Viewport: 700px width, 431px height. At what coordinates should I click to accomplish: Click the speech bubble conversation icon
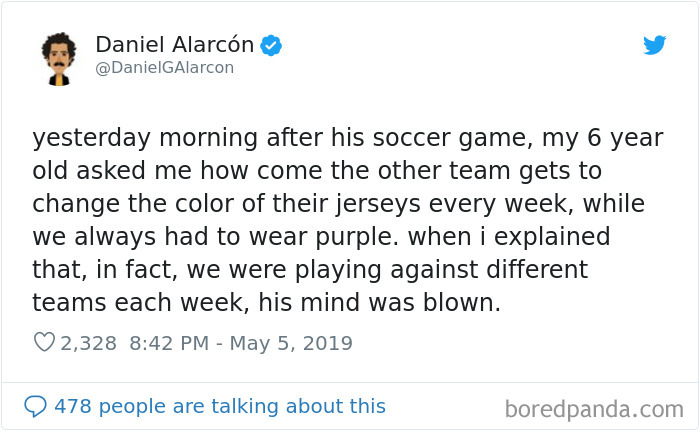[x=35, y=406]
